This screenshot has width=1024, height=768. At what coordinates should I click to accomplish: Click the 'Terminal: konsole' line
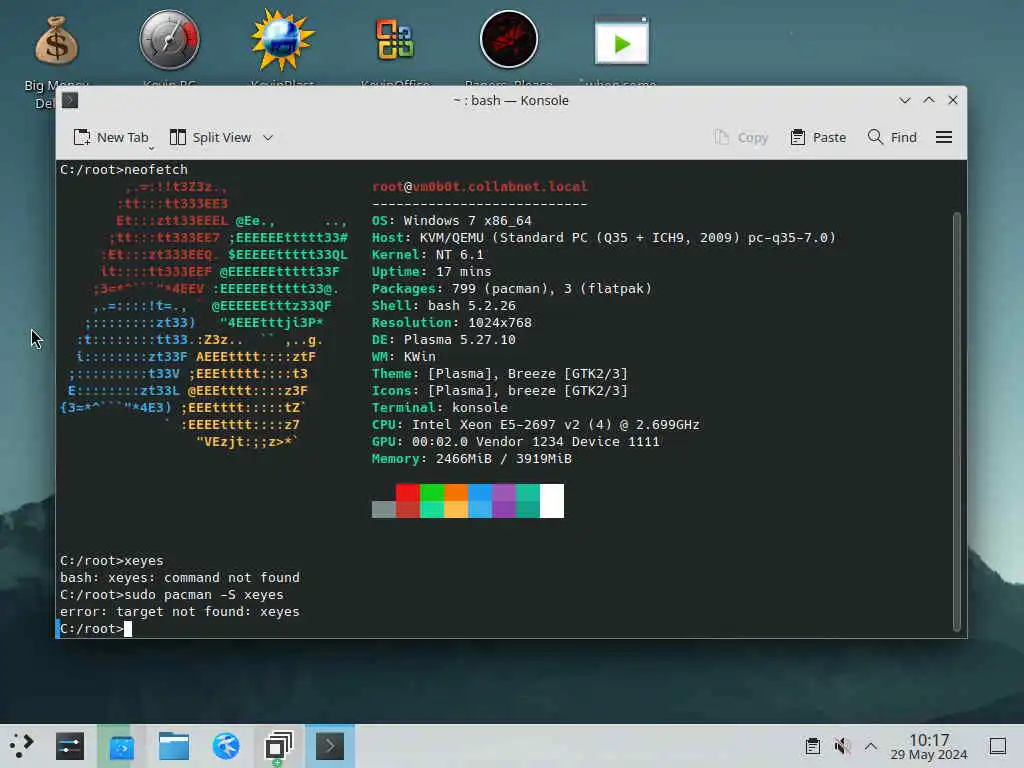pyautogui.click(x=440, y=408)
